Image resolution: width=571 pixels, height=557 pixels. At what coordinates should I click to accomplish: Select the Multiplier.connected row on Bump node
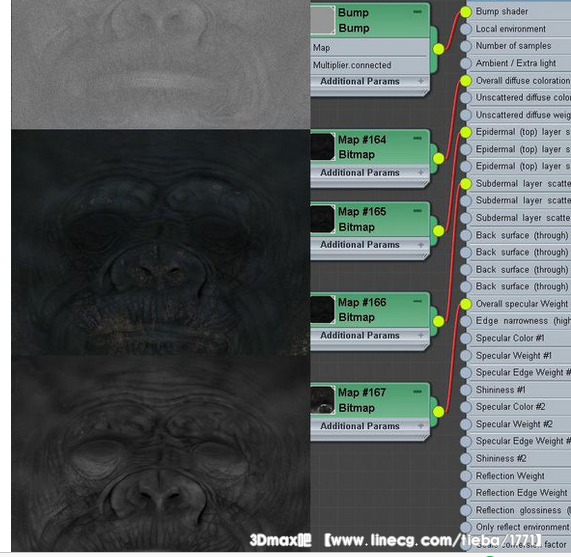tap(370, 65)
